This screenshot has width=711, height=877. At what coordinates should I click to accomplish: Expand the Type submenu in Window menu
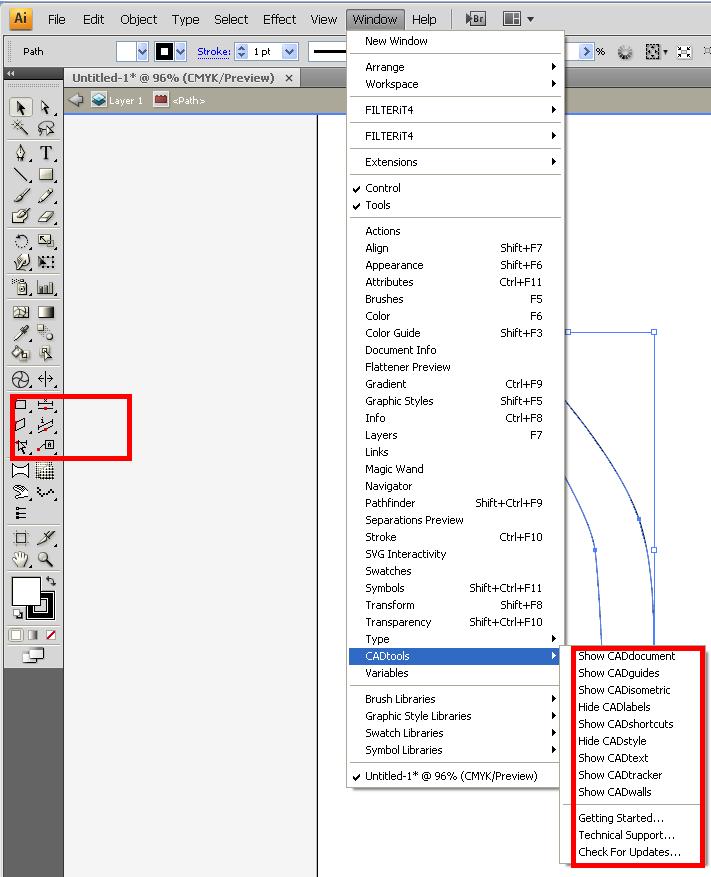454,639
